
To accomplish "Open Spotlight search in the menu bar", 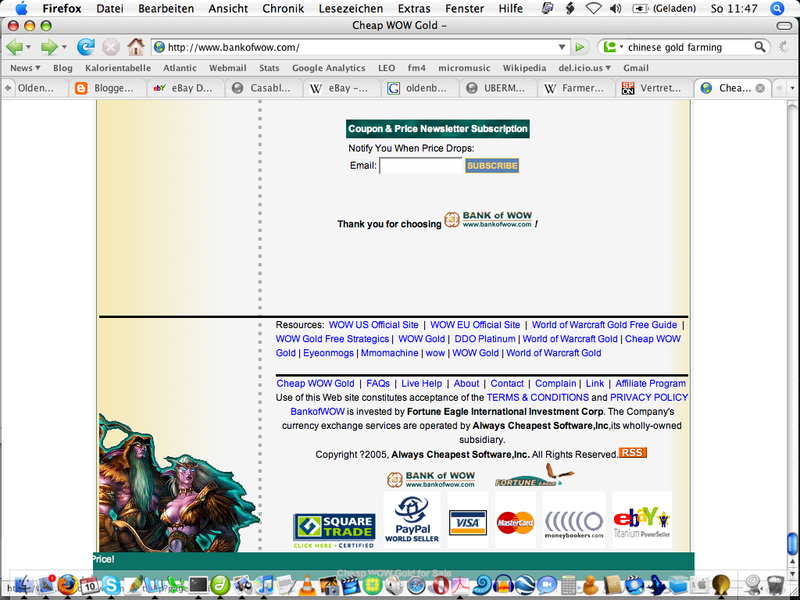I will pos(777,9).
